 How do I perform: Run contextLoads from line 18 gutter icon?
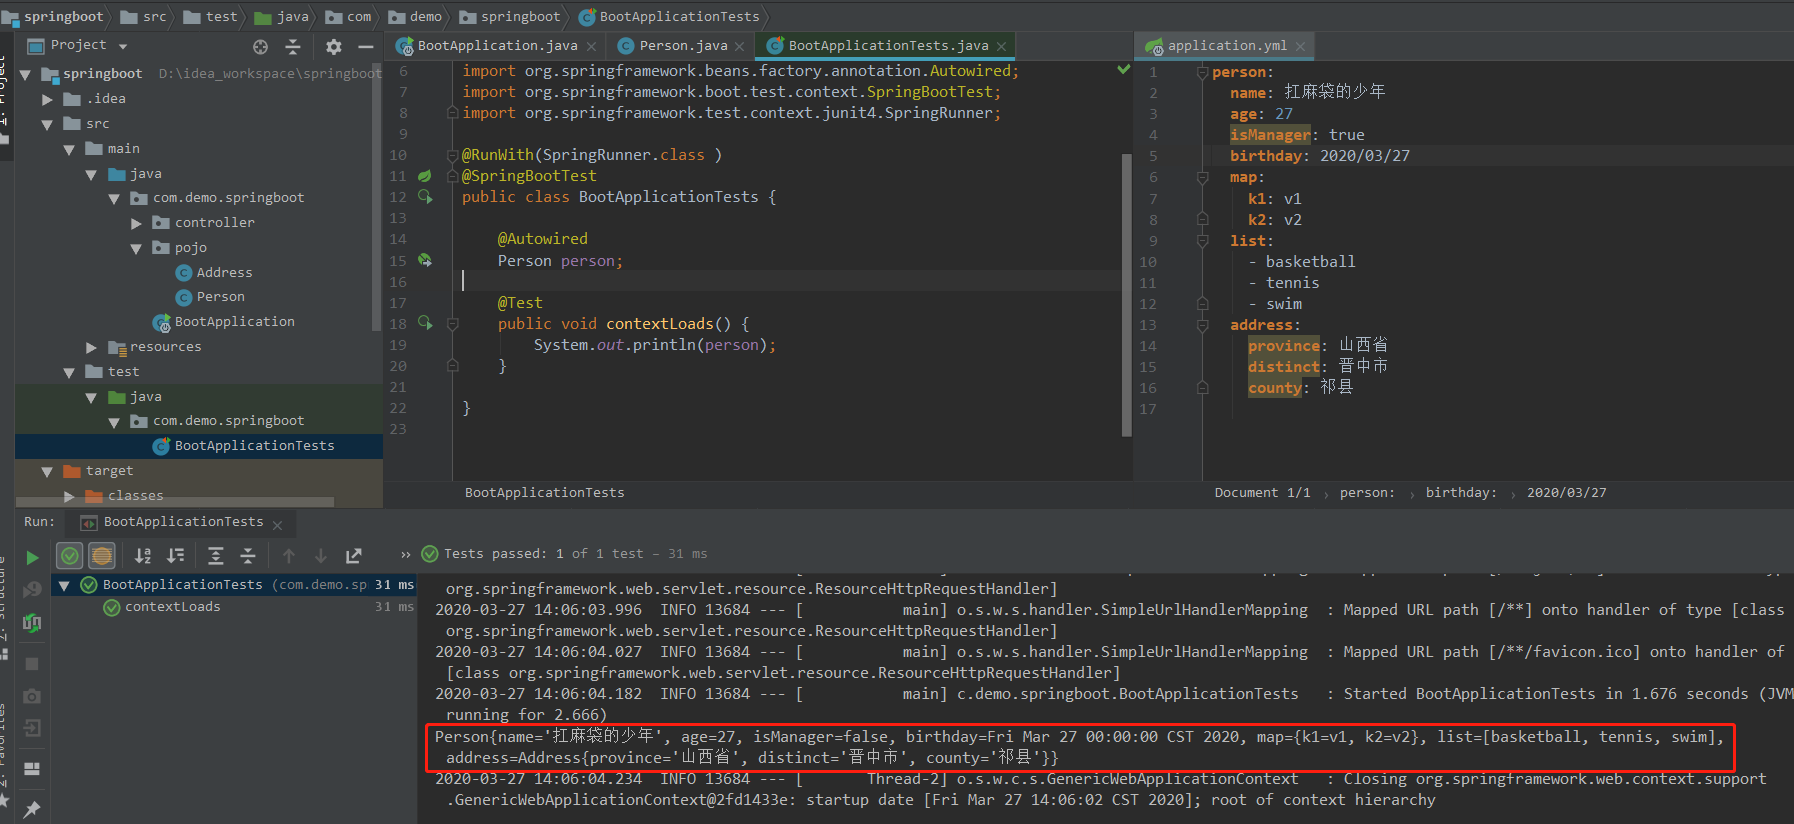(425, 323)
